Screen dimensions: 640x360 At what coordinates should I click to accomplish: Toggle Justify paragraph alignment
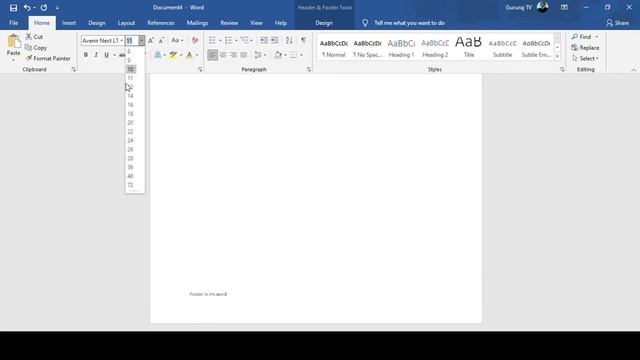tap(244, 55)
